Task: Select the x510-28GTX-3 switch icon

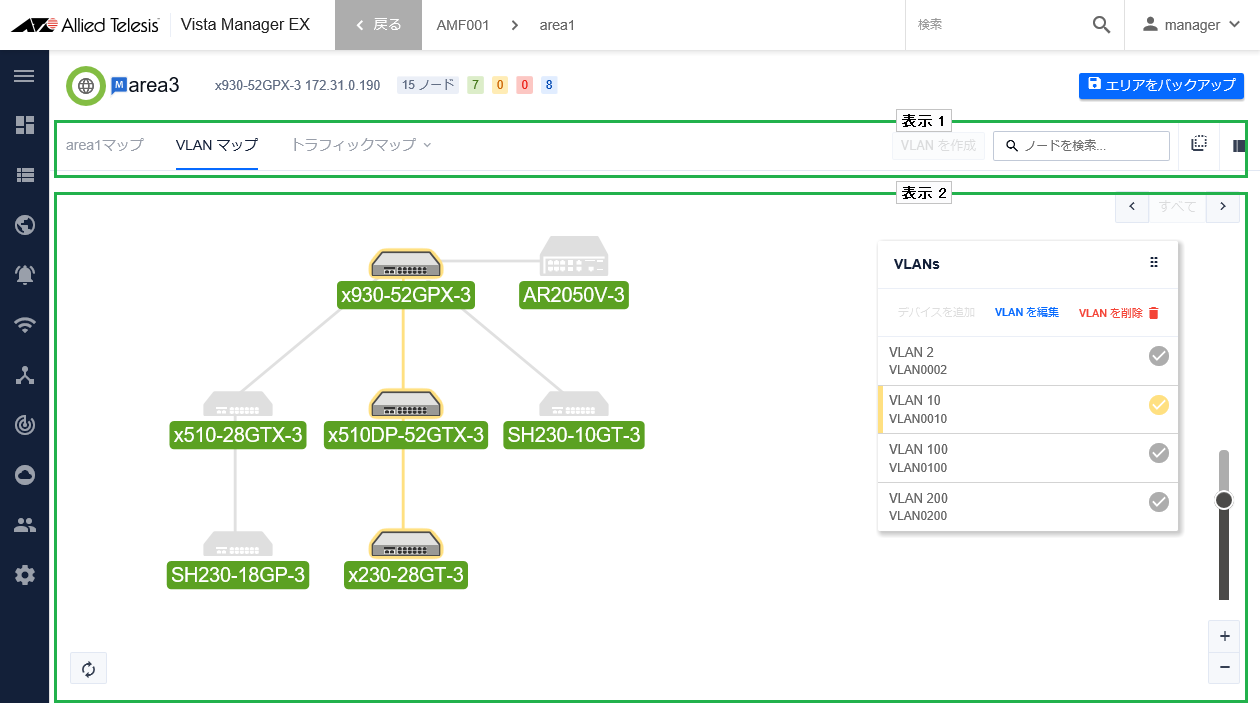Action: pyautogui.click(x=238, y=404)
